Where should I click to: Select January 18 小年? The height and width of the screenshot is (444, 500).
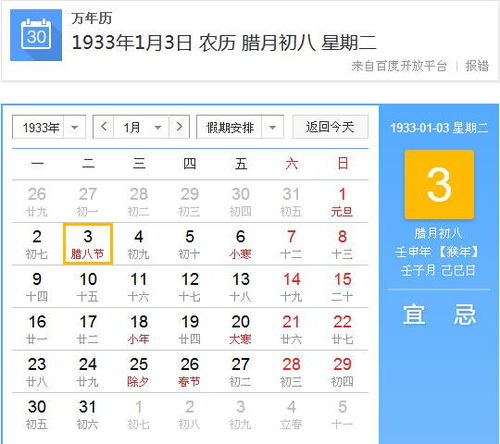pos(139,329)
